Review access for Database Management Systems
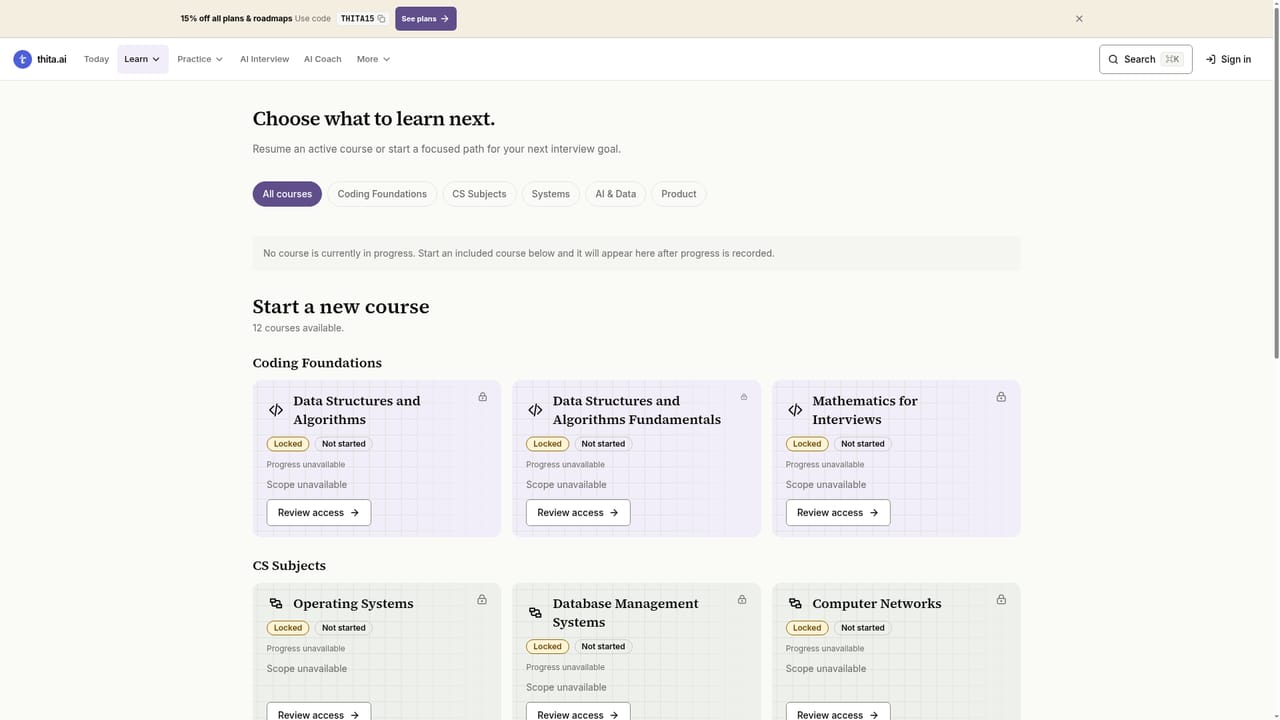The height and width of the screenshot is (720, 1280). point(578,711)
